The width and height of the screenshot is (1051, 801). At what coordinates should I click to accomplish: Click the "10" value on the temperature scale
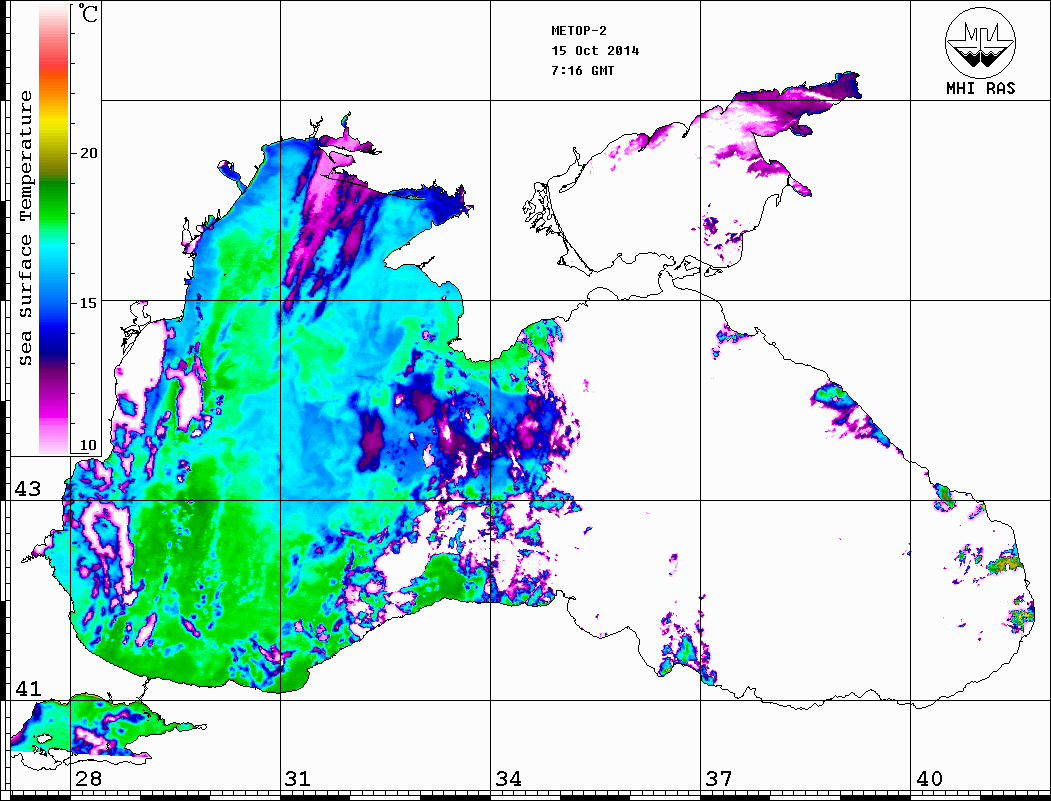[88, 446]
